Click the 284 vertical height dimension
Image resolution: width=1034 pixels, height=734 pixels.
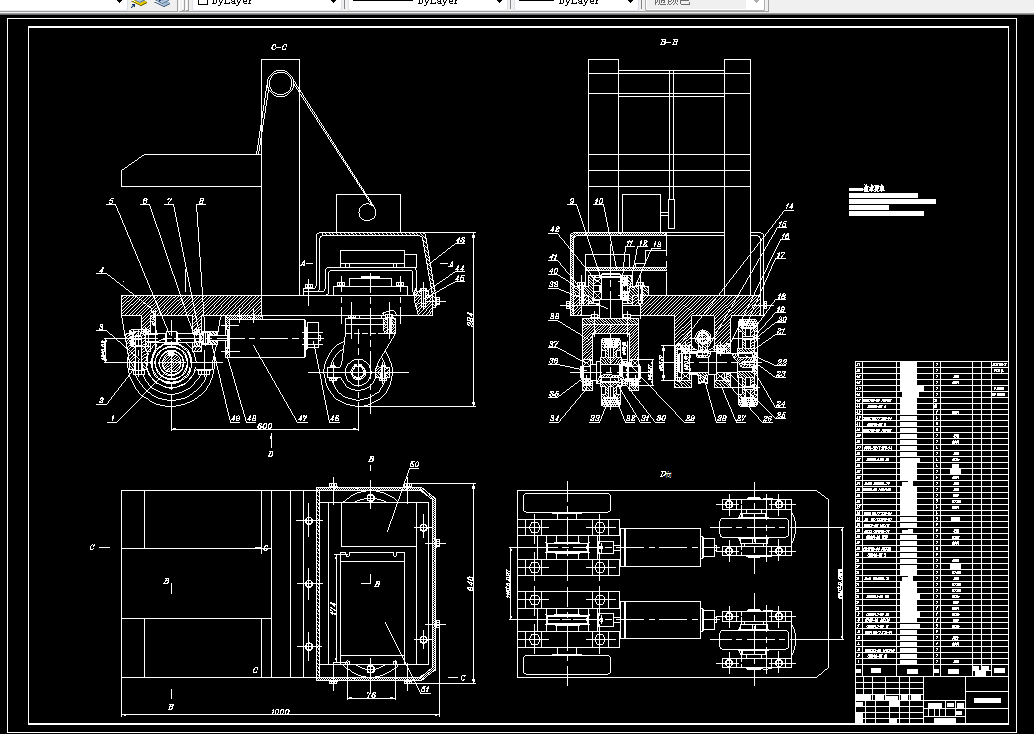pos(470,319)
